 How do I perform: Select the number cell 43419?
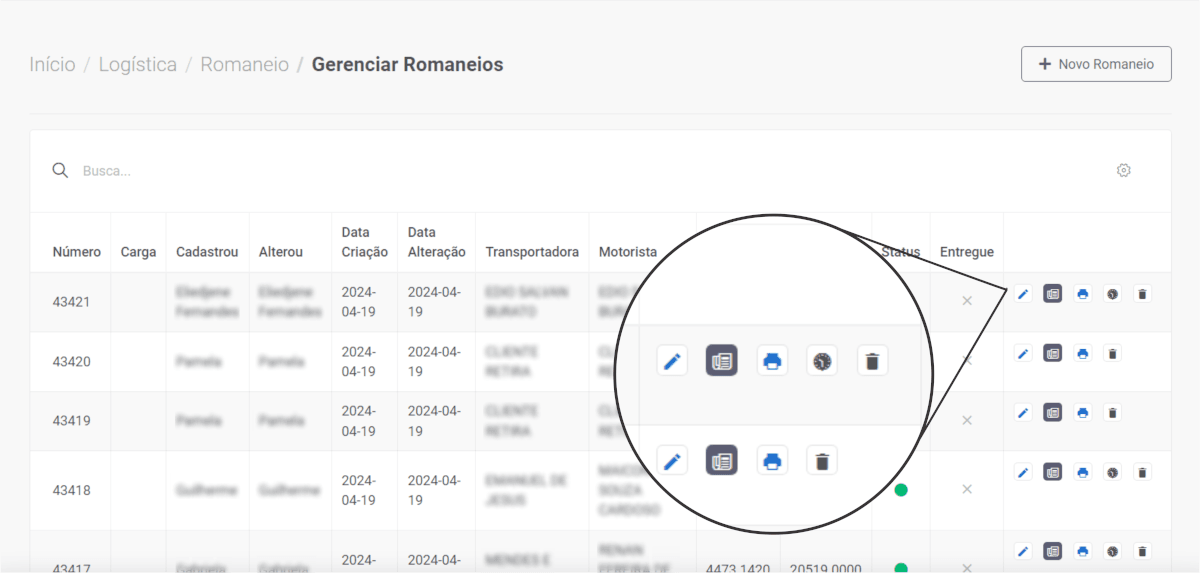pos(72,420)
